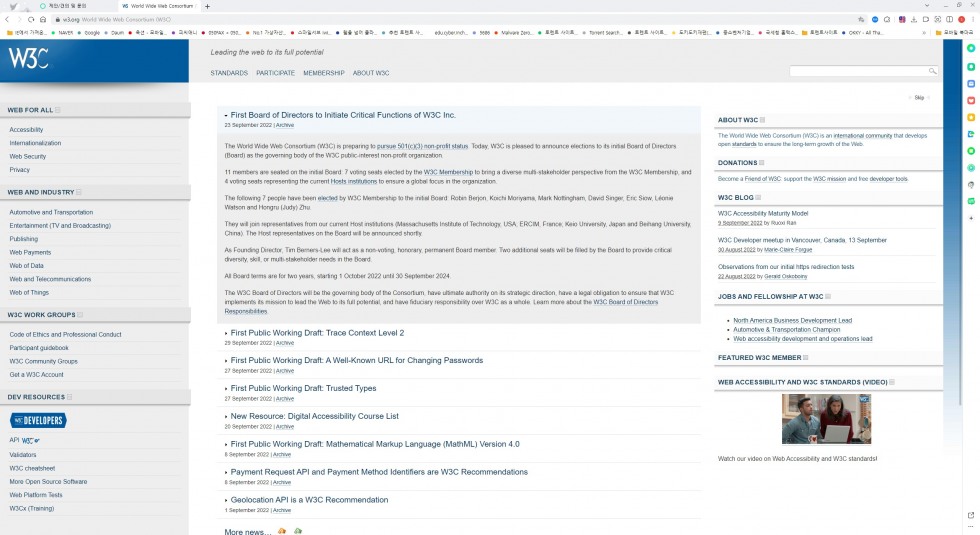980x535 pixels.
Task: Click the browser forward arrow
Action: click(x=19, y=19)
